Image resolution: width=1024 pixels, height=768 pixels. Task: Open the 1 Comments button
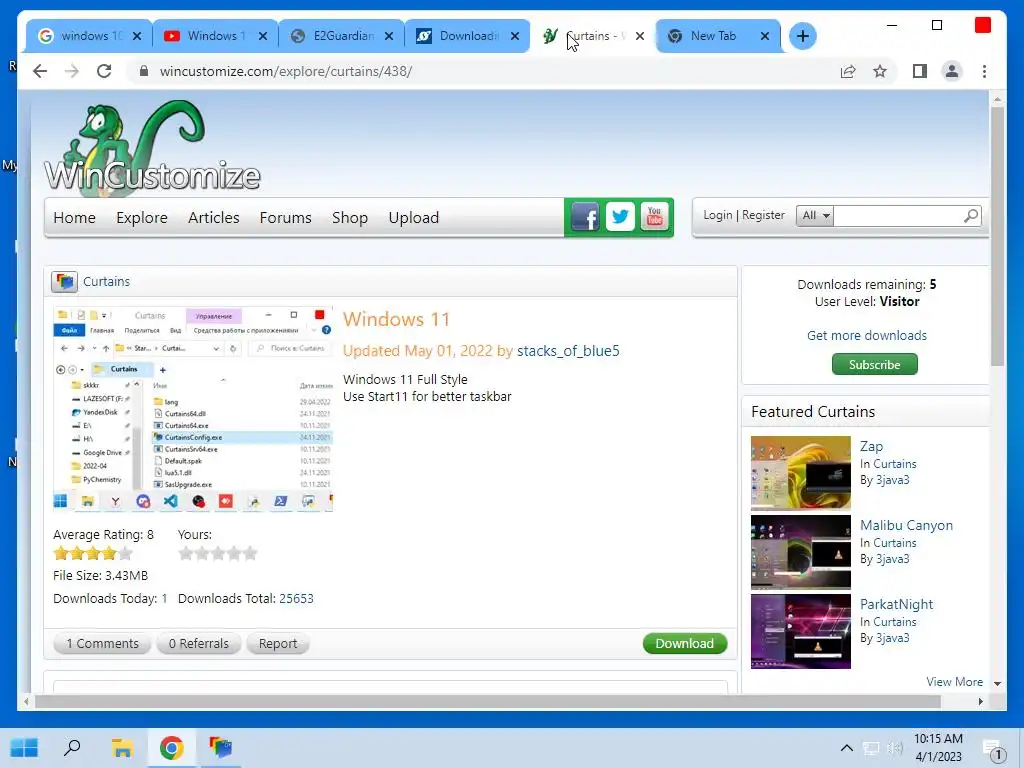click(x=102, y=643)
